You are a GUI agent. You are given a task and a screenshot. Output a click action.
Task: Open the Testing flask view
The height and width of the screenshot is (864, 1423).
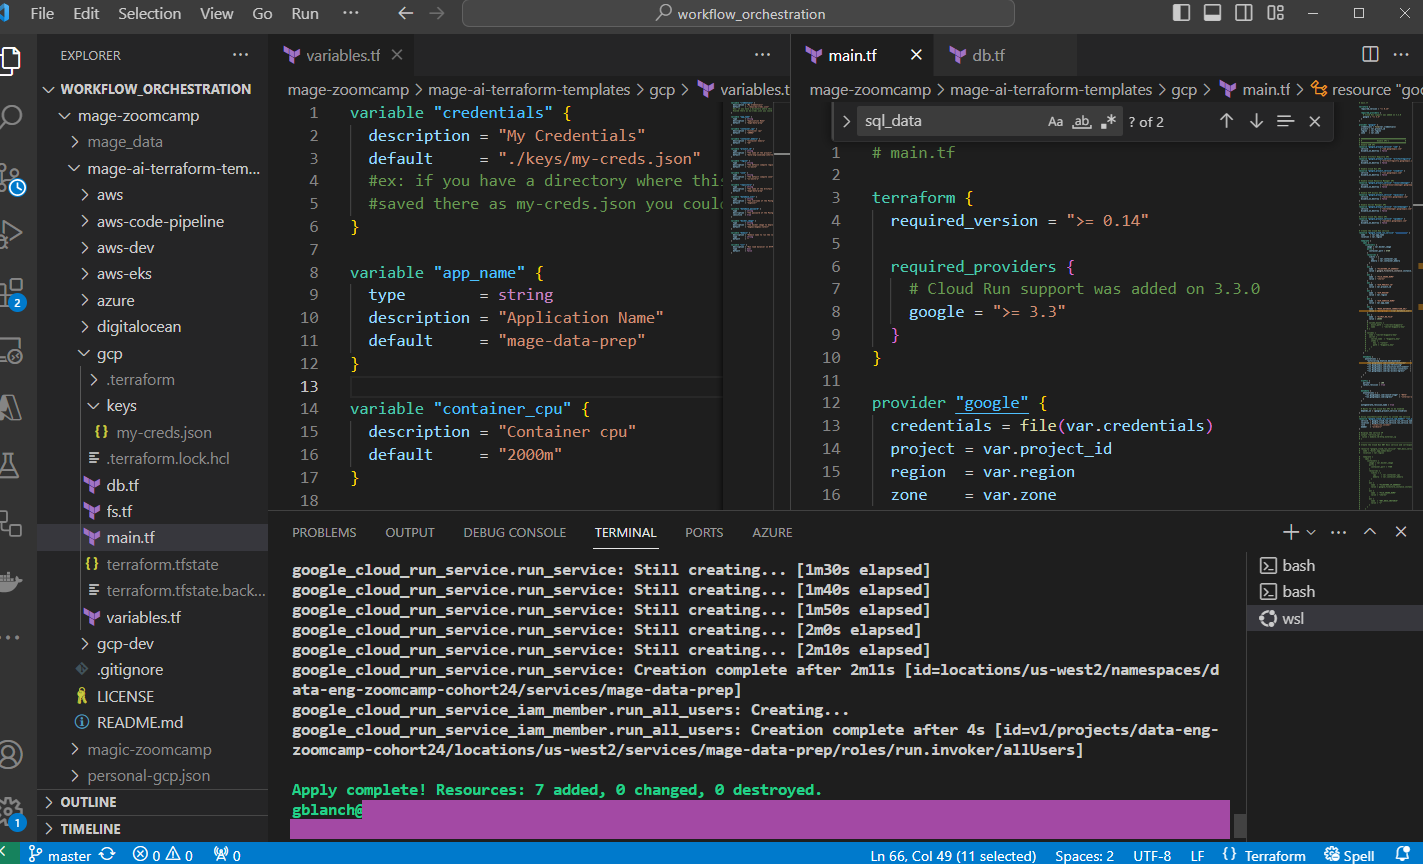10,464
